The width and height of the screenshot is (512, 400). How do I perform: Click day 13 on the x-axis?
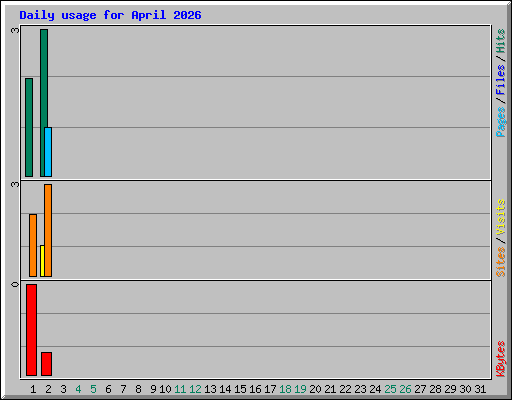tap(210, 389)
